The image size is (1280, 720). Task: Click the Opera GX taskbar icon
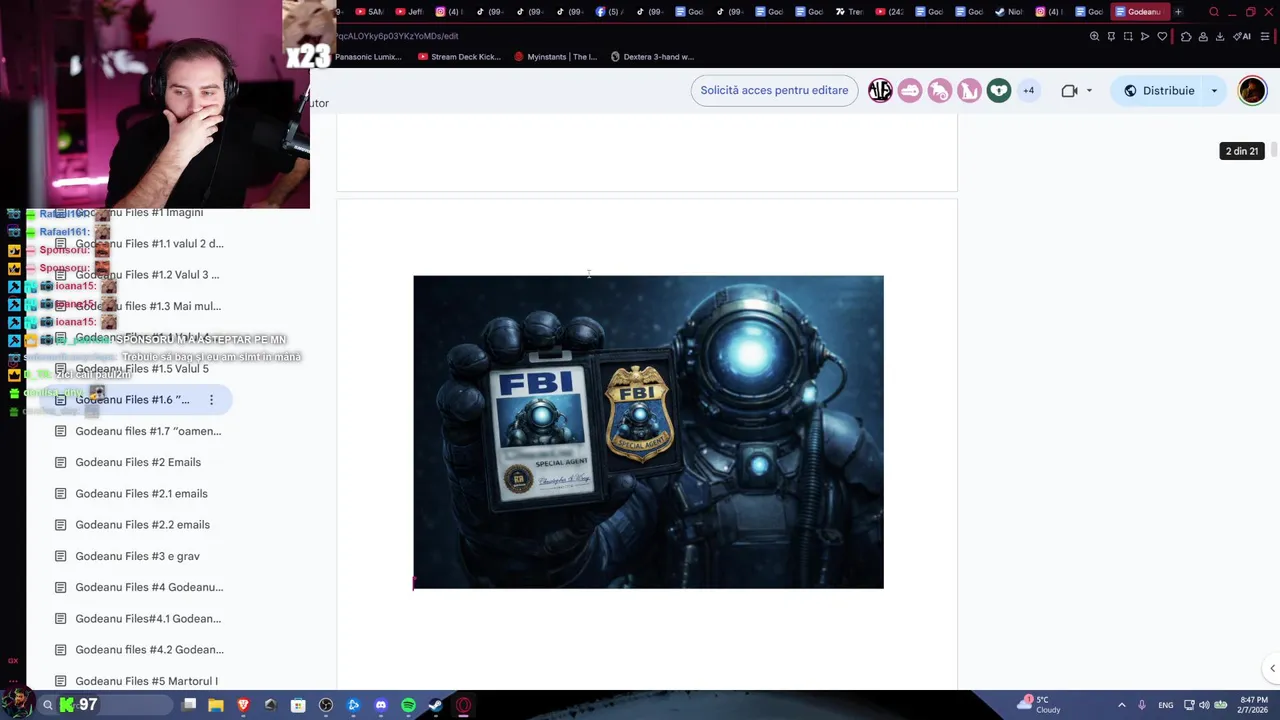[463, 705]
